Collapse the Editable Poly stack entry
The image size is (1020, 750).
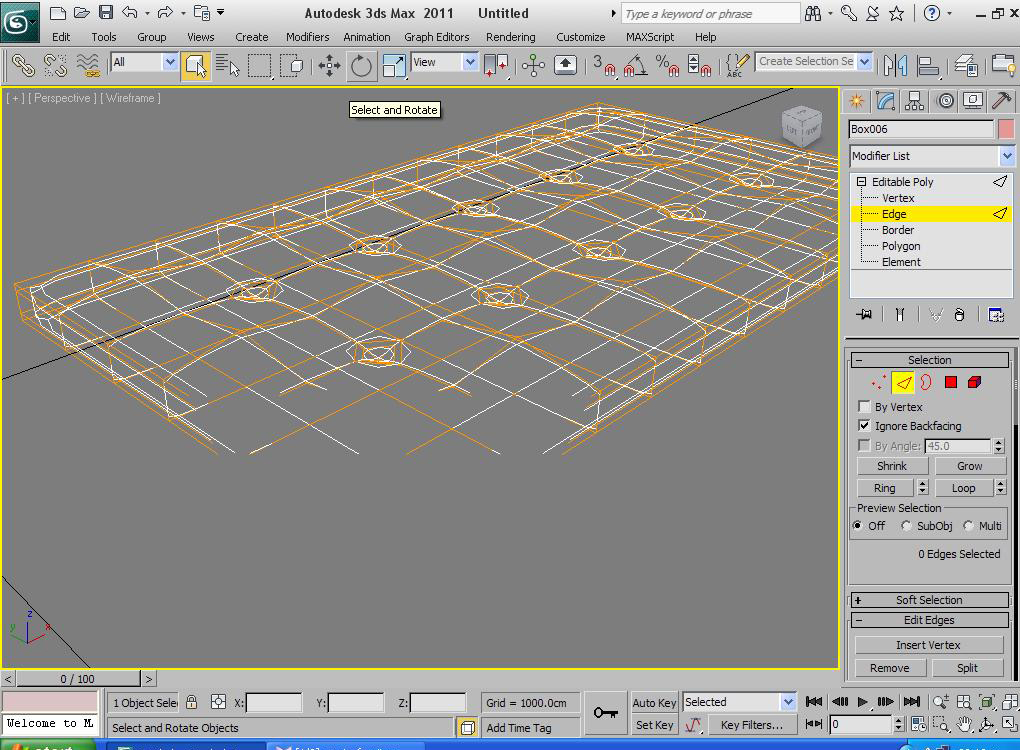(861, 182)
